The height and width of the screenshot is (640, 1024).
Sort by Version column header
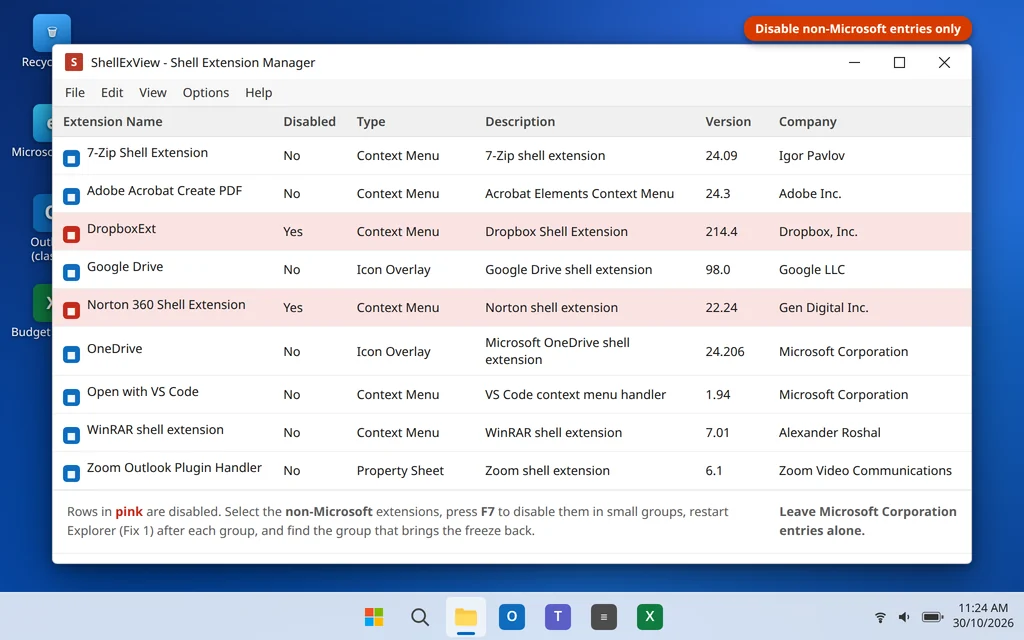728,121
